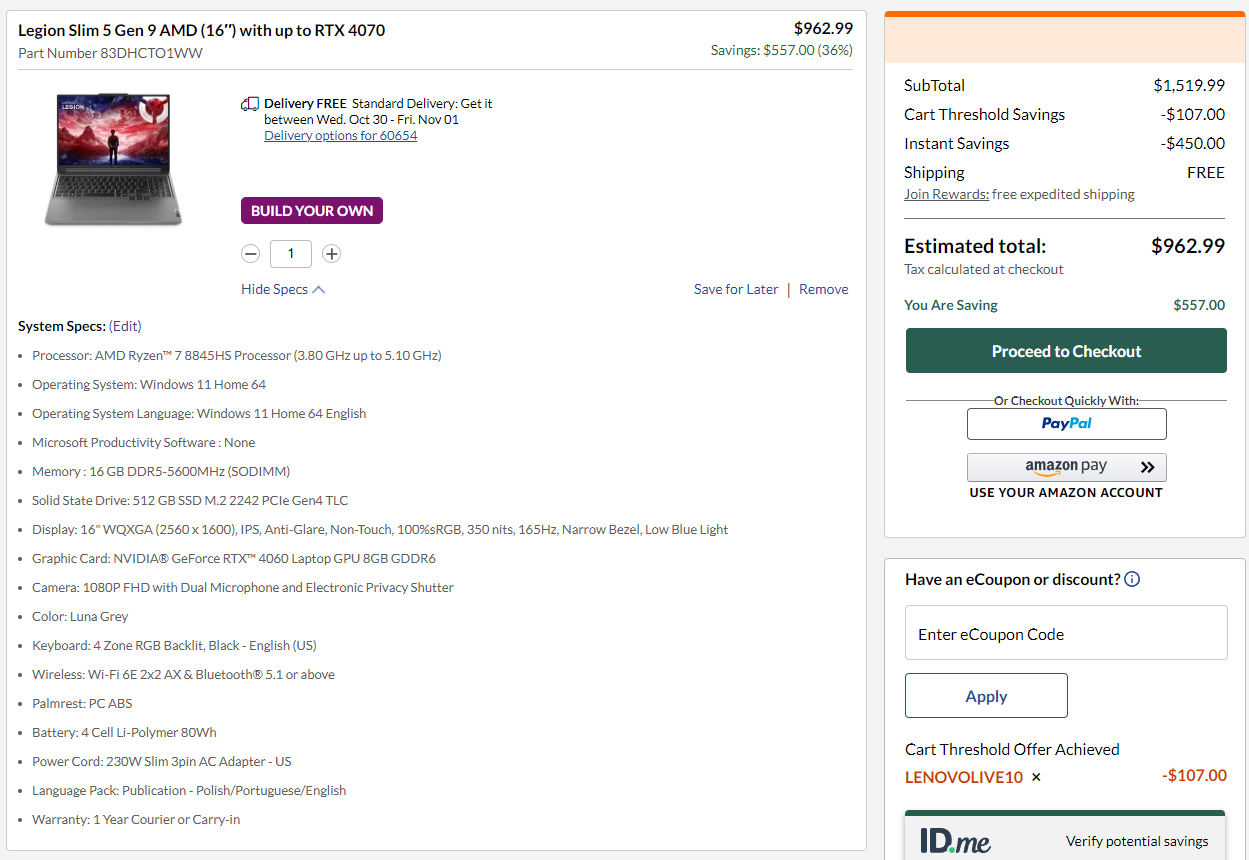Focus the Enter eCoupon Code field

pyautogui.click(x=1066, y=632)
